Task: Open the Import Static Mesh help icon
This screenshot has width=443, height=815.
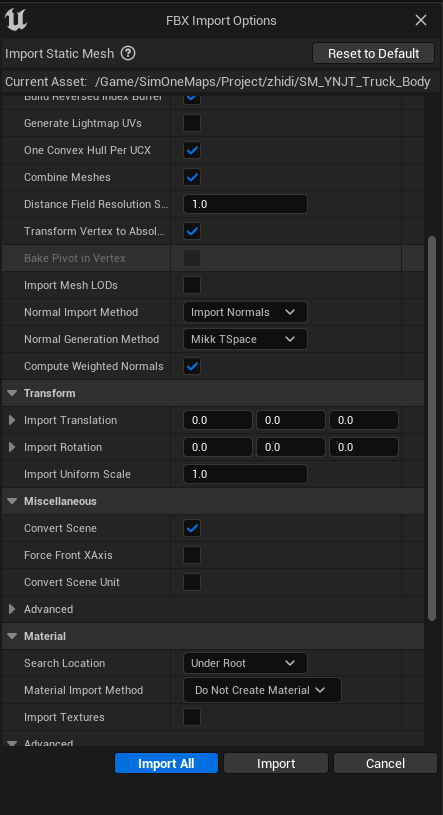Action: point(128,54)
